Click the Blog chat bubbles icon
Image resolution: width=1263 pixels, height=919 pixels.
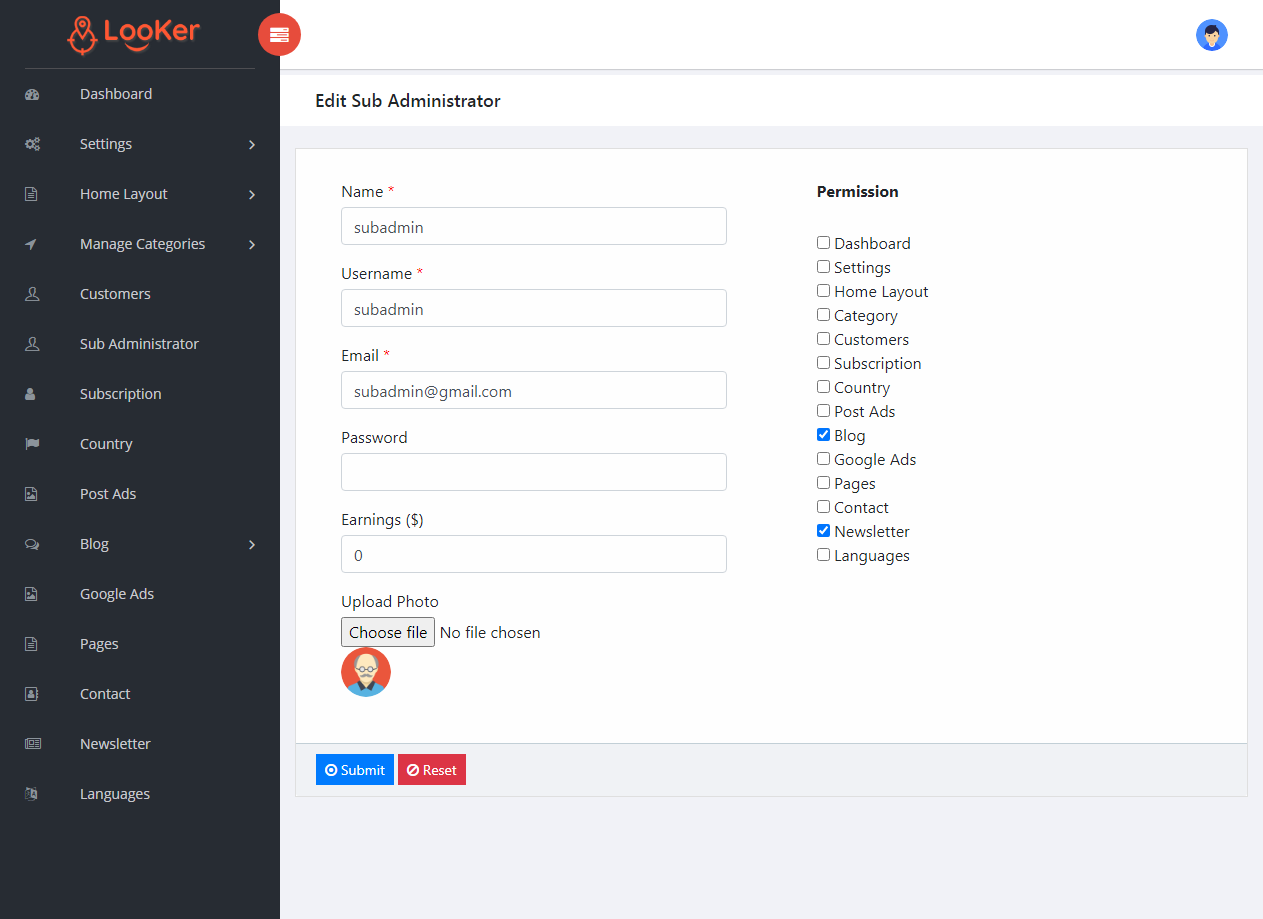(32, 544)
